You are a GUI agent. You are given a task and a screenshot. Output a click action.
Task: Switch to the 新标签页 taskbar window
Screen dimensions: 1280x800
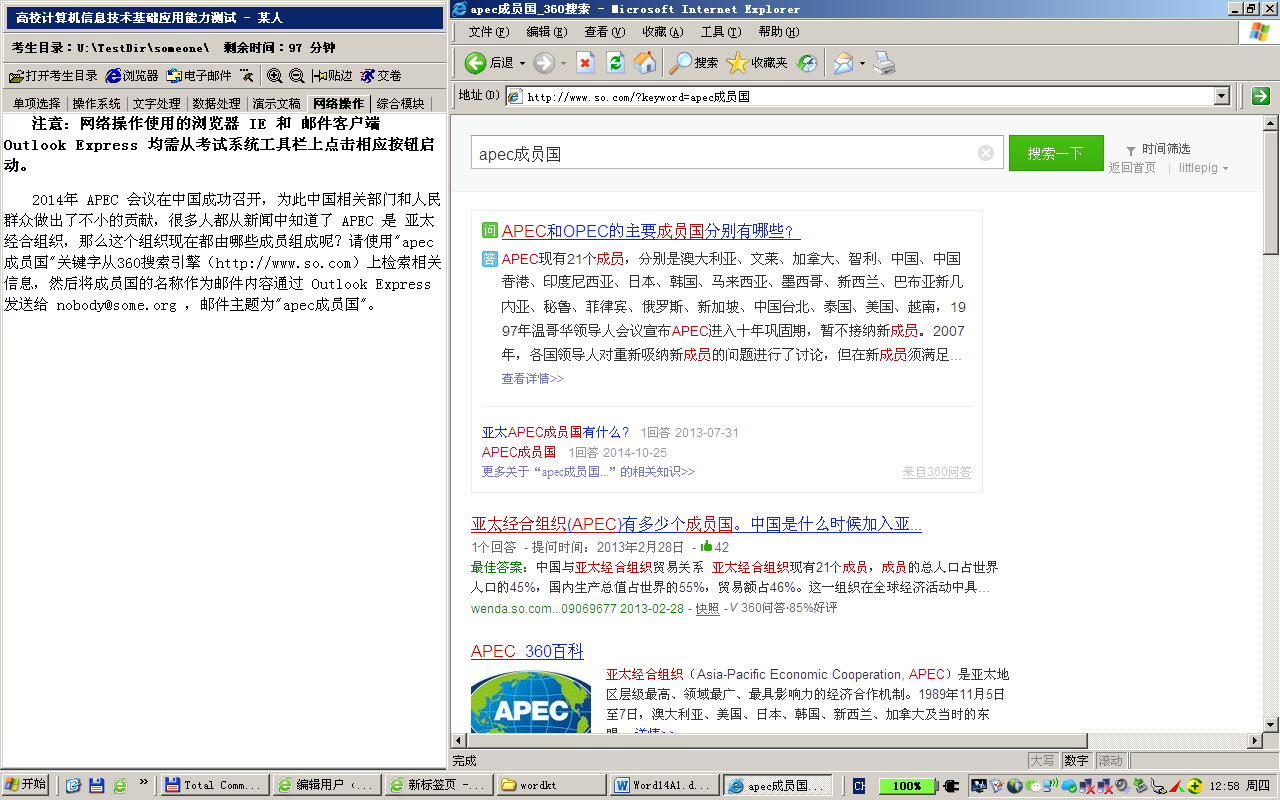coord(439,785)
